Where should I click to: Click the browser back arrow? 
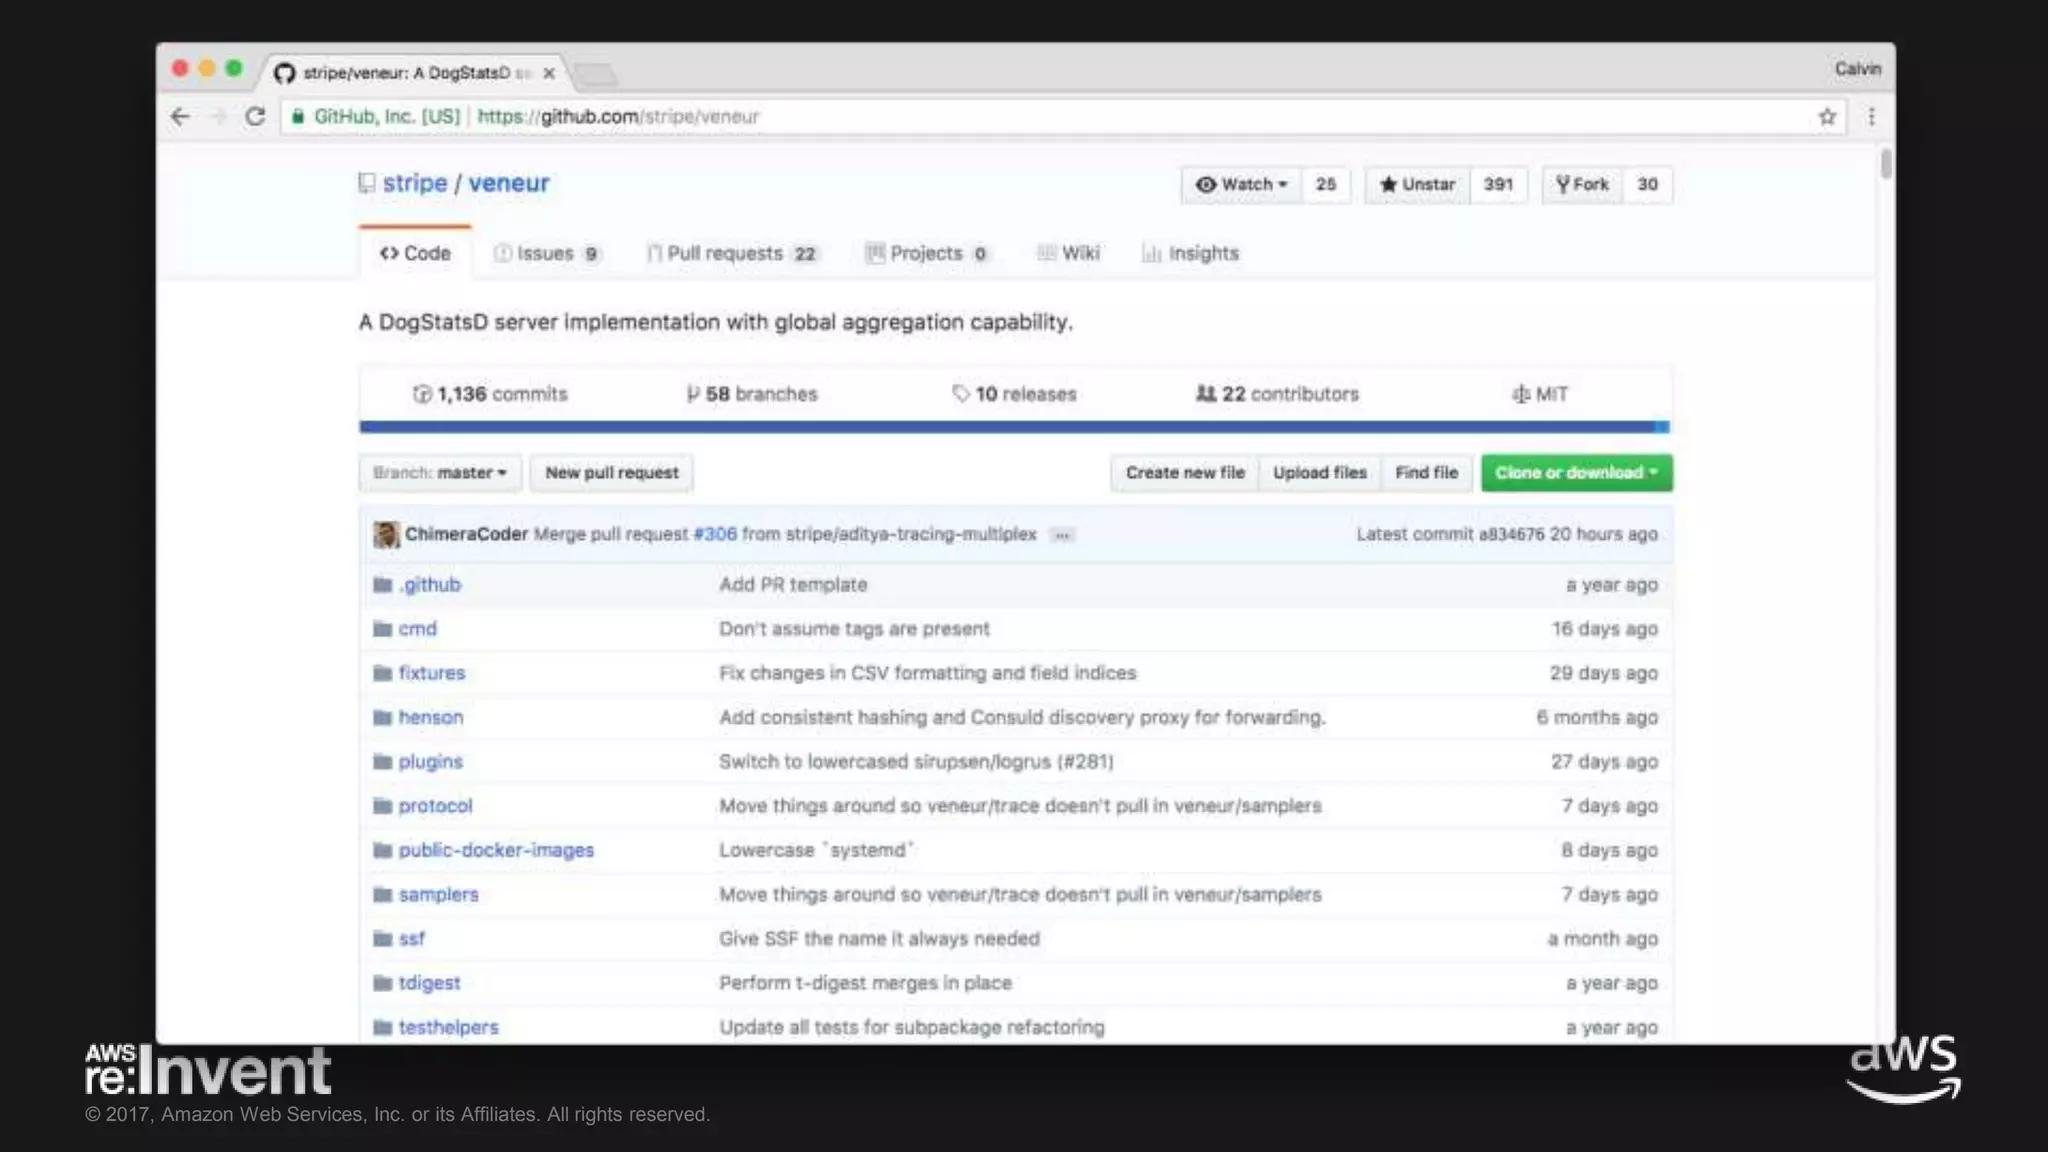coord(180,117)
